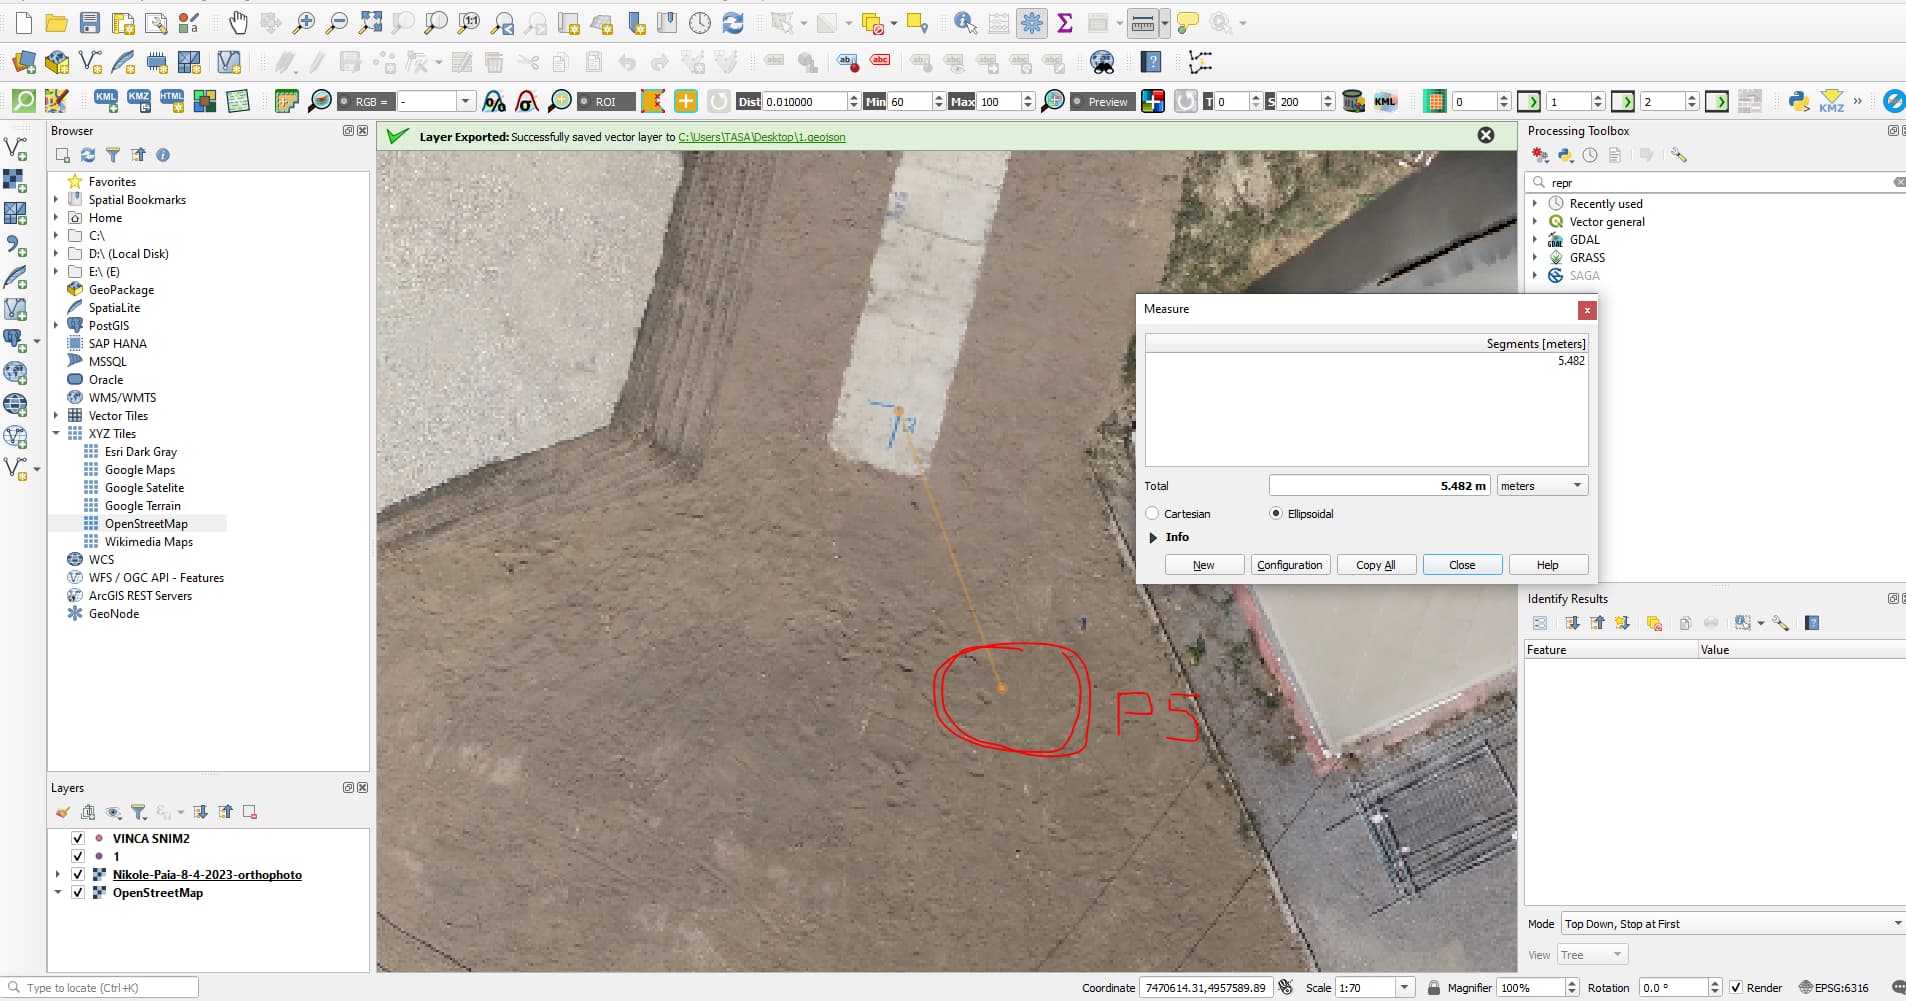This screenshot has height=1001, width=1906.
Task: Select the Cartesian measurement option
Action: tap(1153, 513)
